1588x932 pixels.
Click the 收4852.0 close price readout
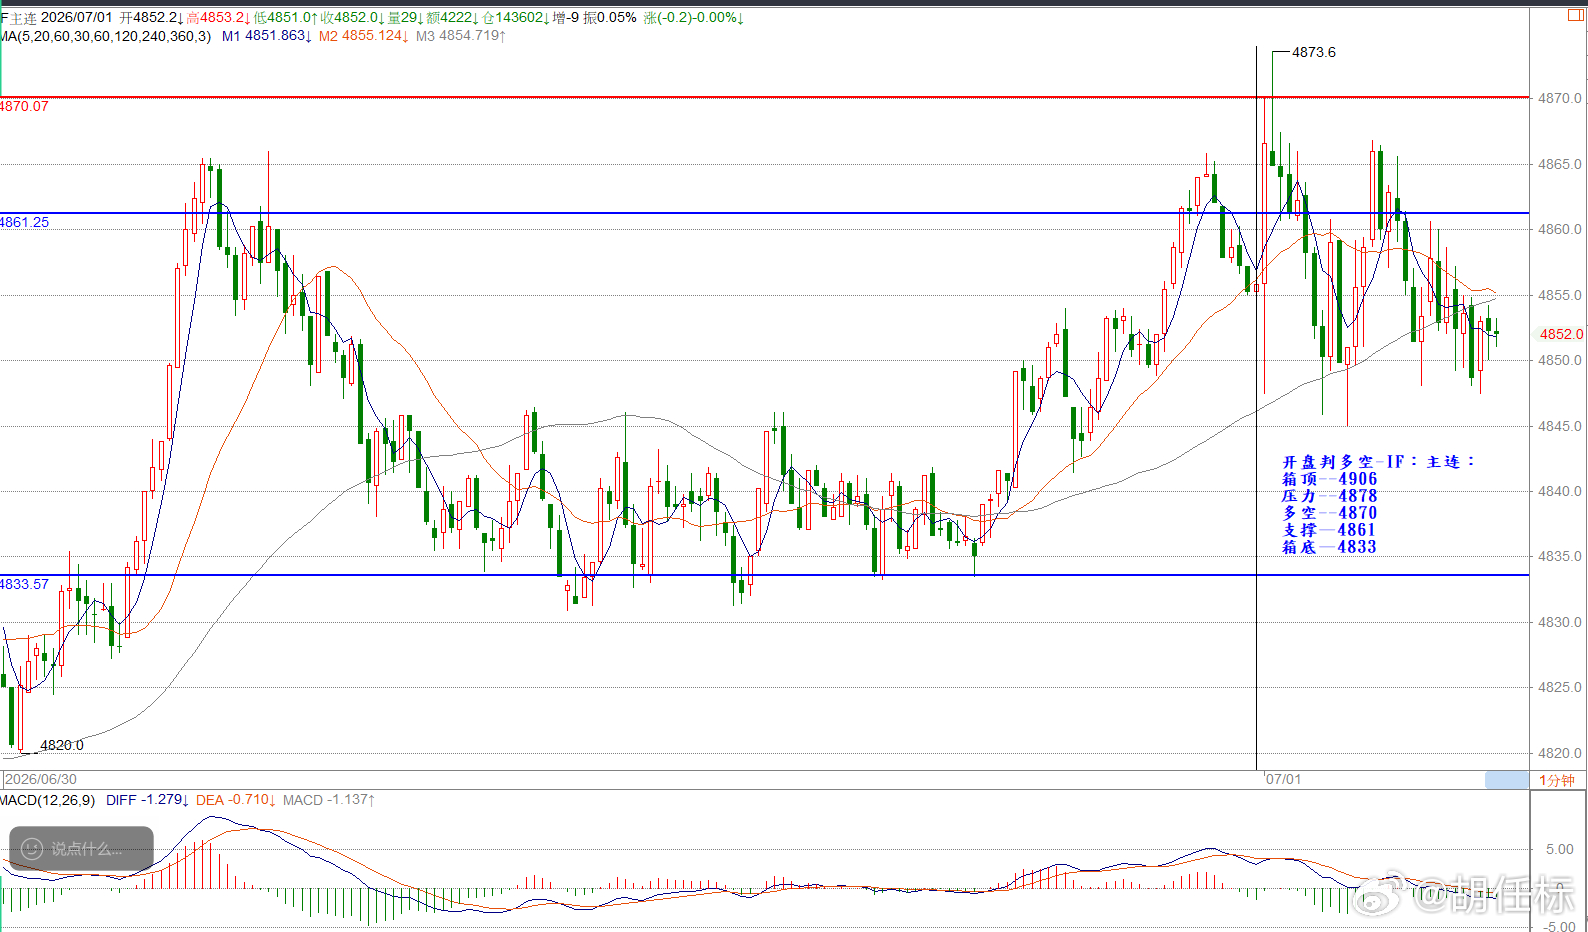pos(353,18)
